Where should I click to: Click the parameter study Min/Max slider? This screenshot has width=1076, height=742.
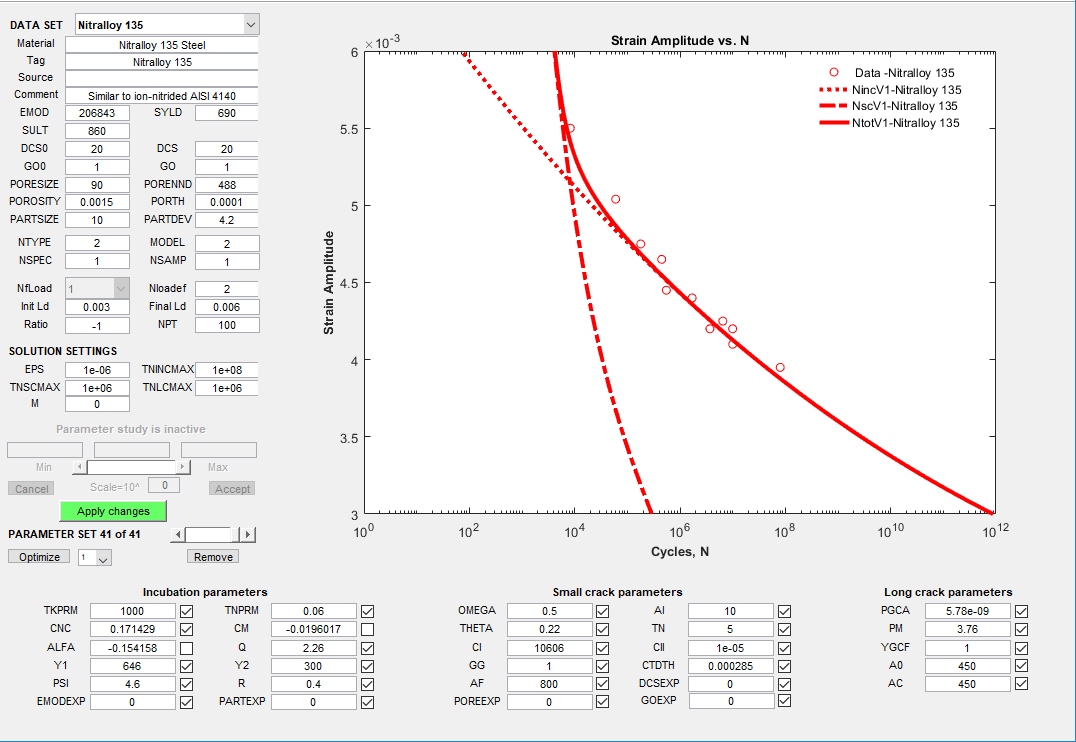[130, 467]
